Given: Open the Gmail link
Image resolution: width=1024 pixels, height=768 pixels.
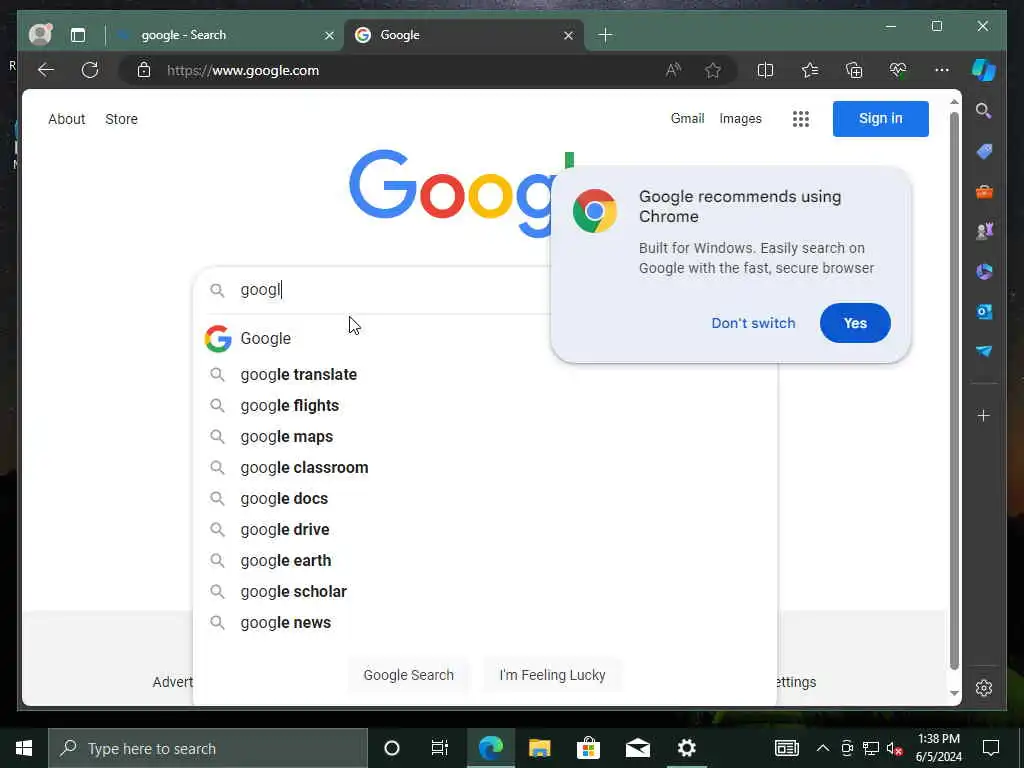Looking at the screenshot, I should pyautogui.click(x=687, y=118).
